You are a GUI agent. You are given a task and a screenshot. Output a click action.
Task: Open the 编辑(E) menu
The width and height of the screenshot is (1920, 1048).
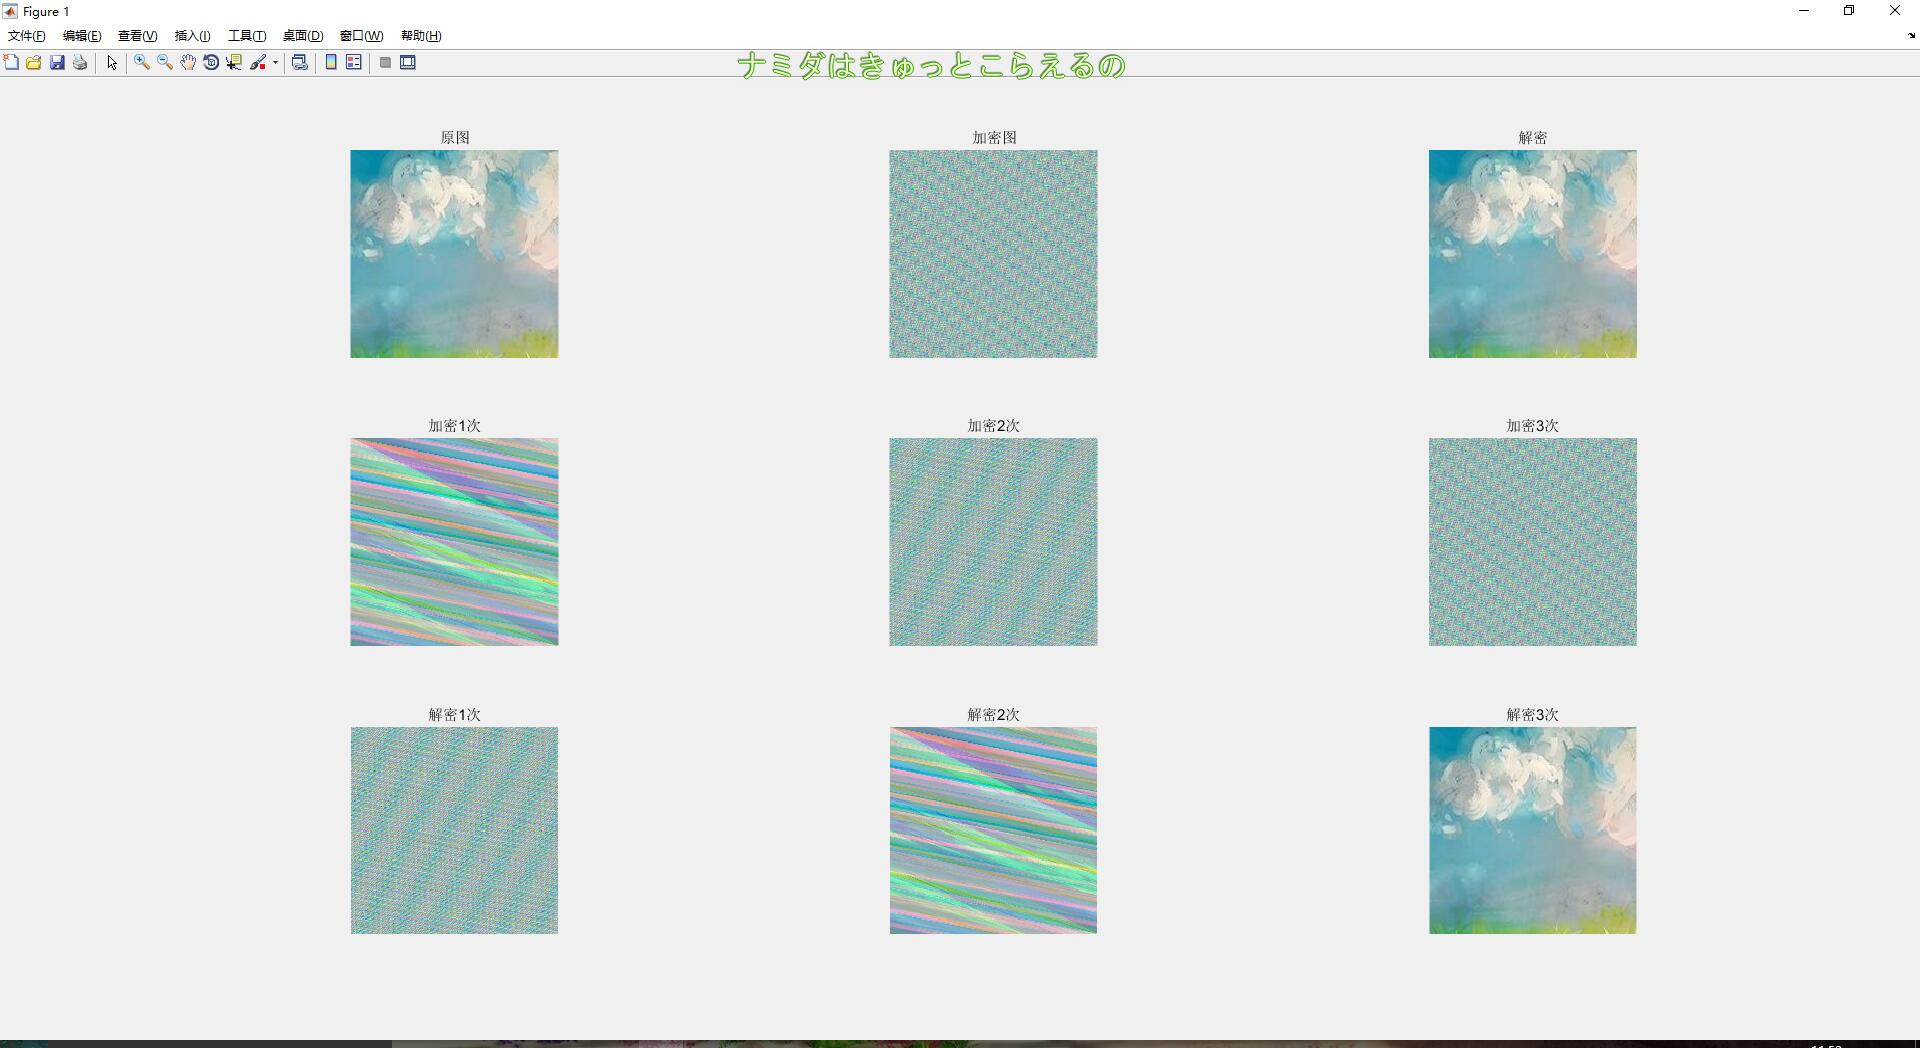click(x=82, y=36)
